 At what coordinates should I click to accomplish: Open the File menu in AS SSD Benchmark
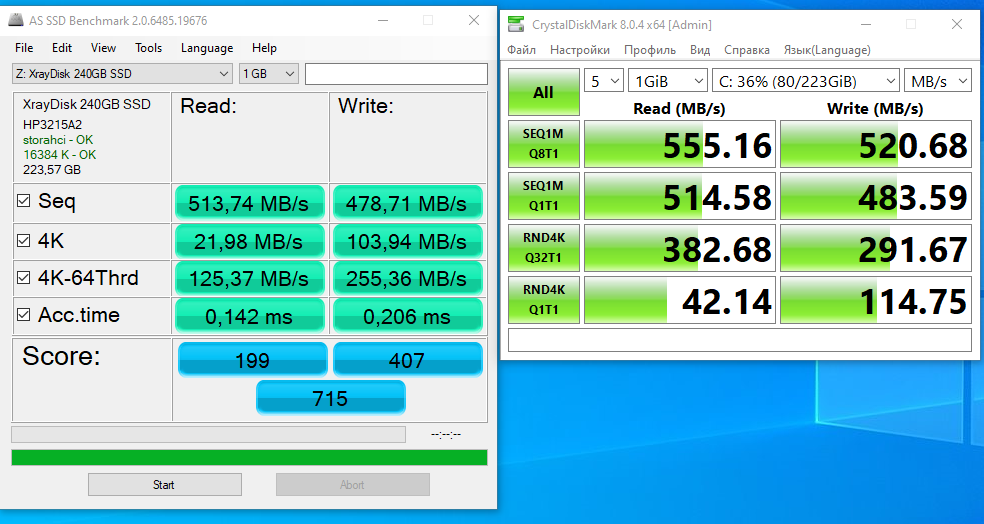[x=24, y=48]
